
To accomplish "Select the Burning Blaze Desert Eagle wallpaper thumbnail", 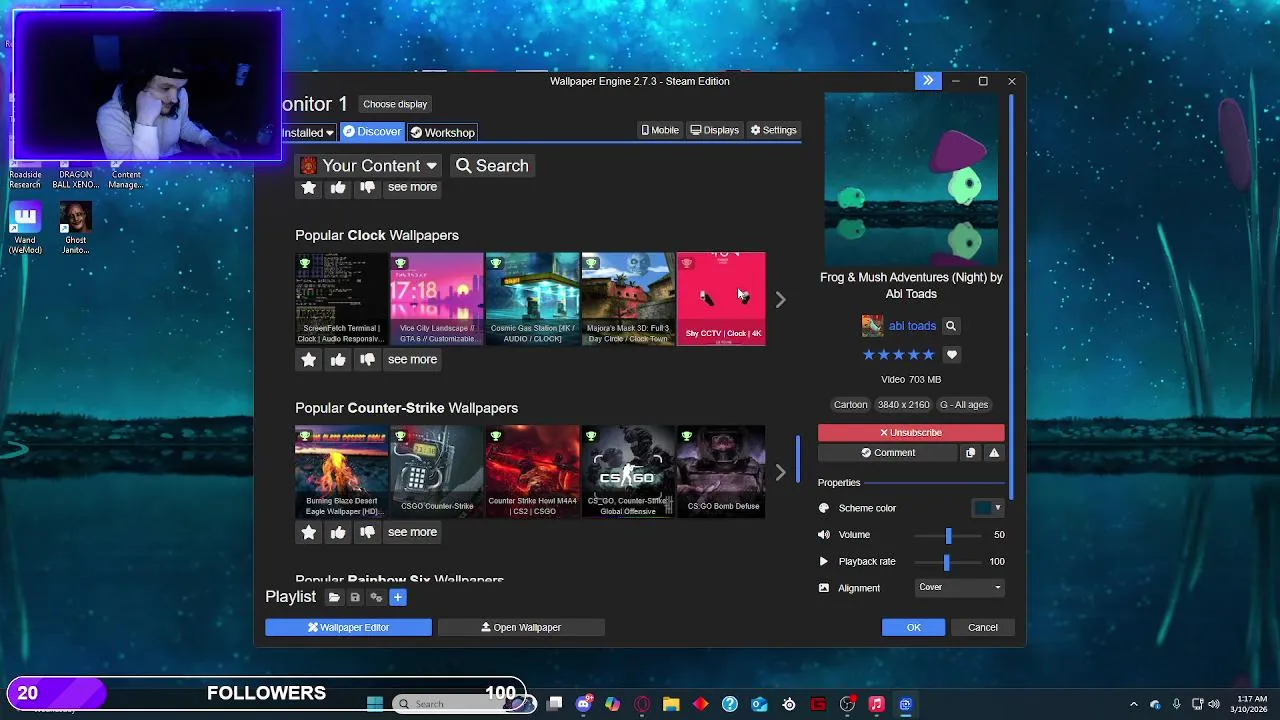I will click(341, 472).
